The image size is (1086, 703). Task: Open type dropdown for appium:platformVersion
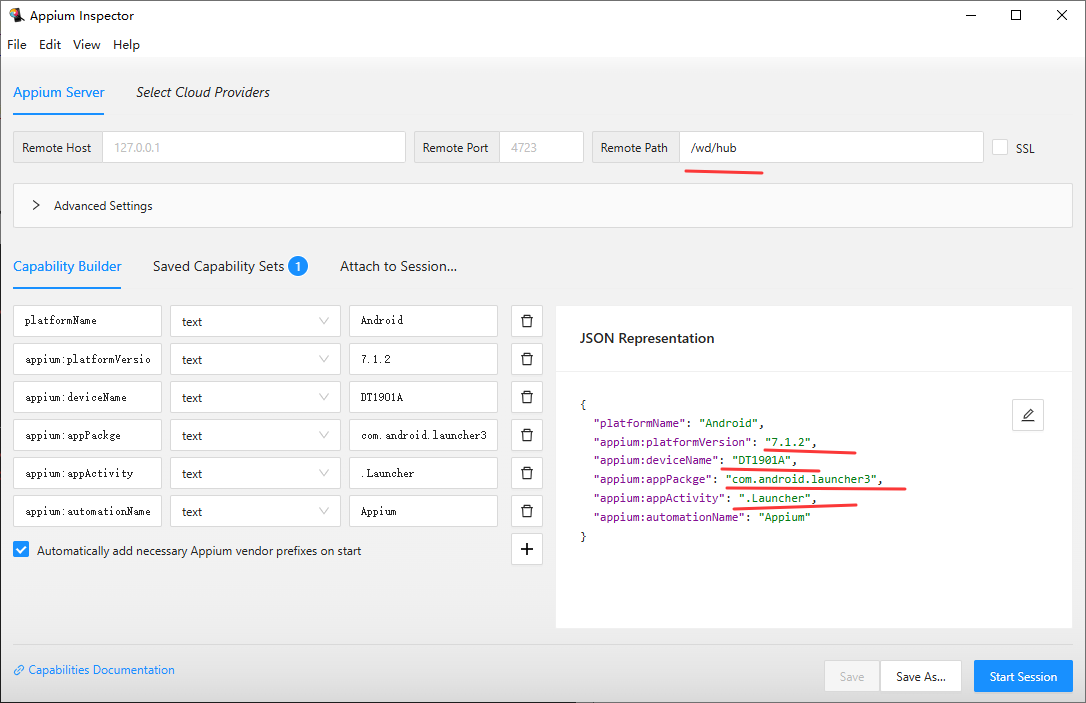255,359
